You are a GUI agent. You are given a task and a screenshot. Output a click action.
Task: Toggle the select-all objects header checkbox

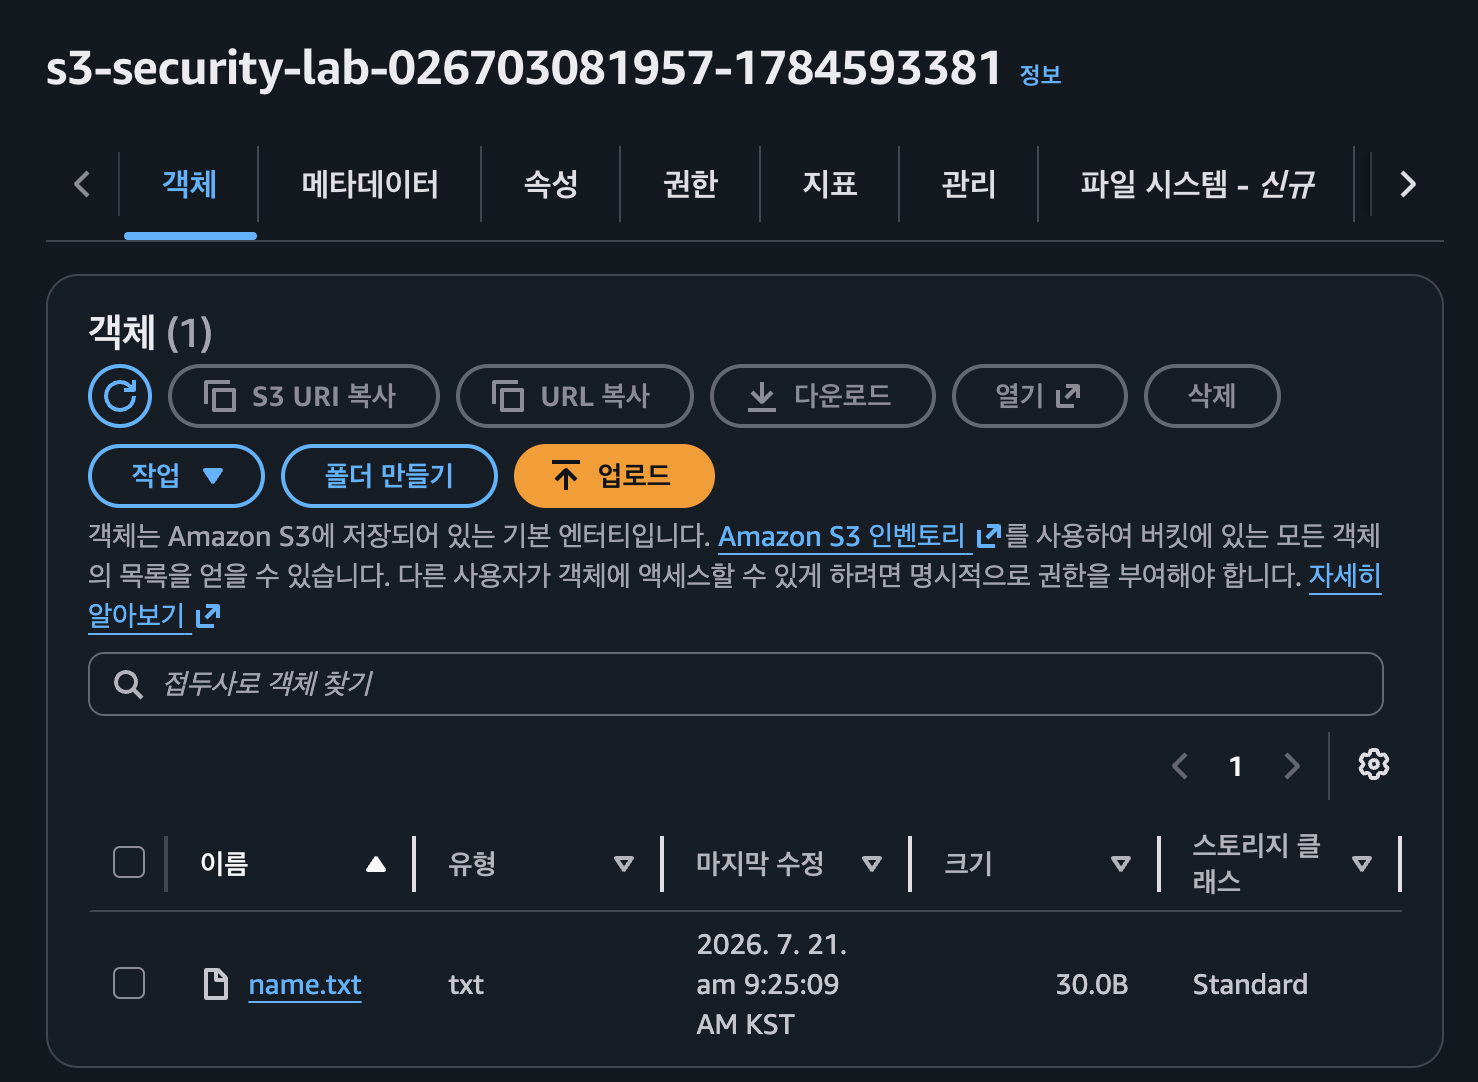click(129, 862)
